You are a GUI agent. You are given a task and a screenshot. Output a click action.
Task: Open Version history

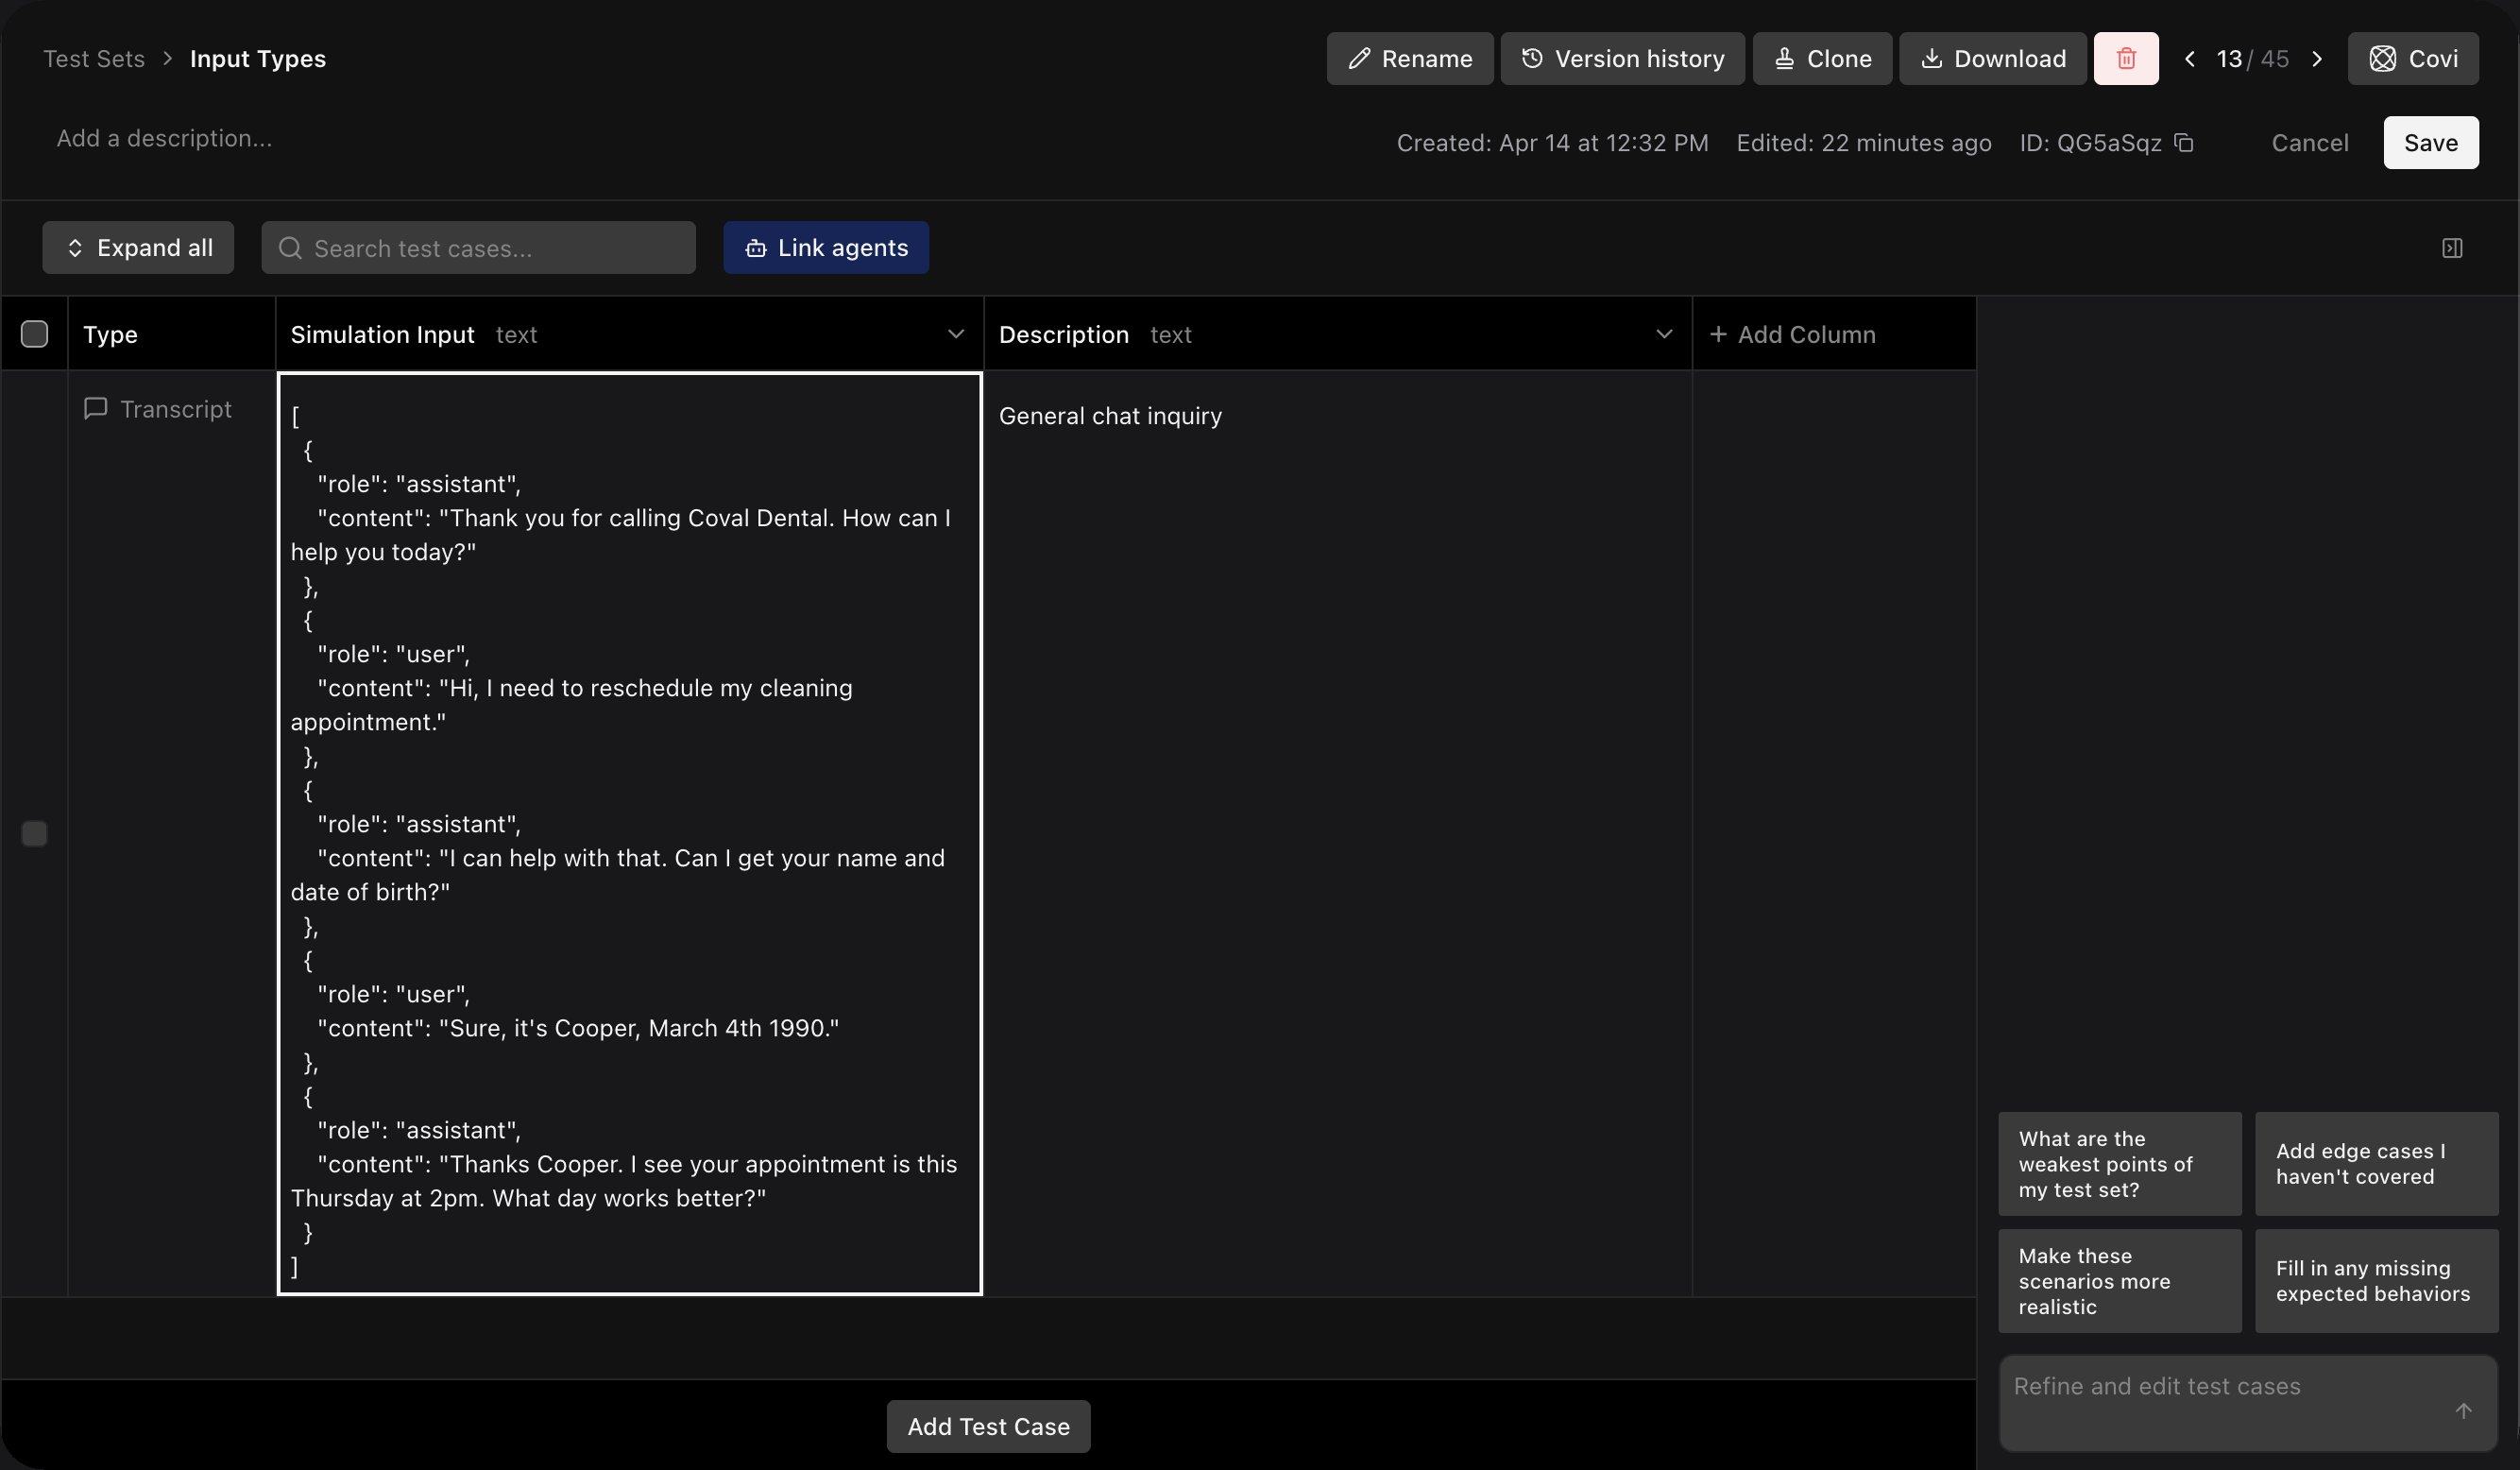[x=1622, y=58]
